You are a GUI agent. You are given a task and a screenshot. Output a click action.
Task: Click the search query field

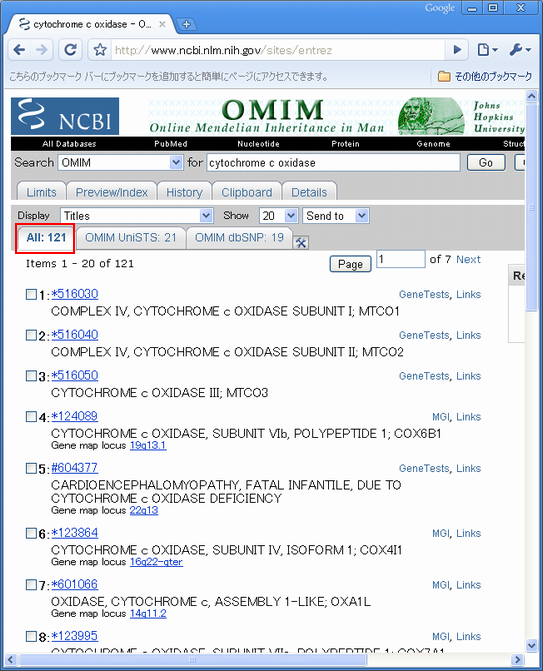(x=333, y=163)
